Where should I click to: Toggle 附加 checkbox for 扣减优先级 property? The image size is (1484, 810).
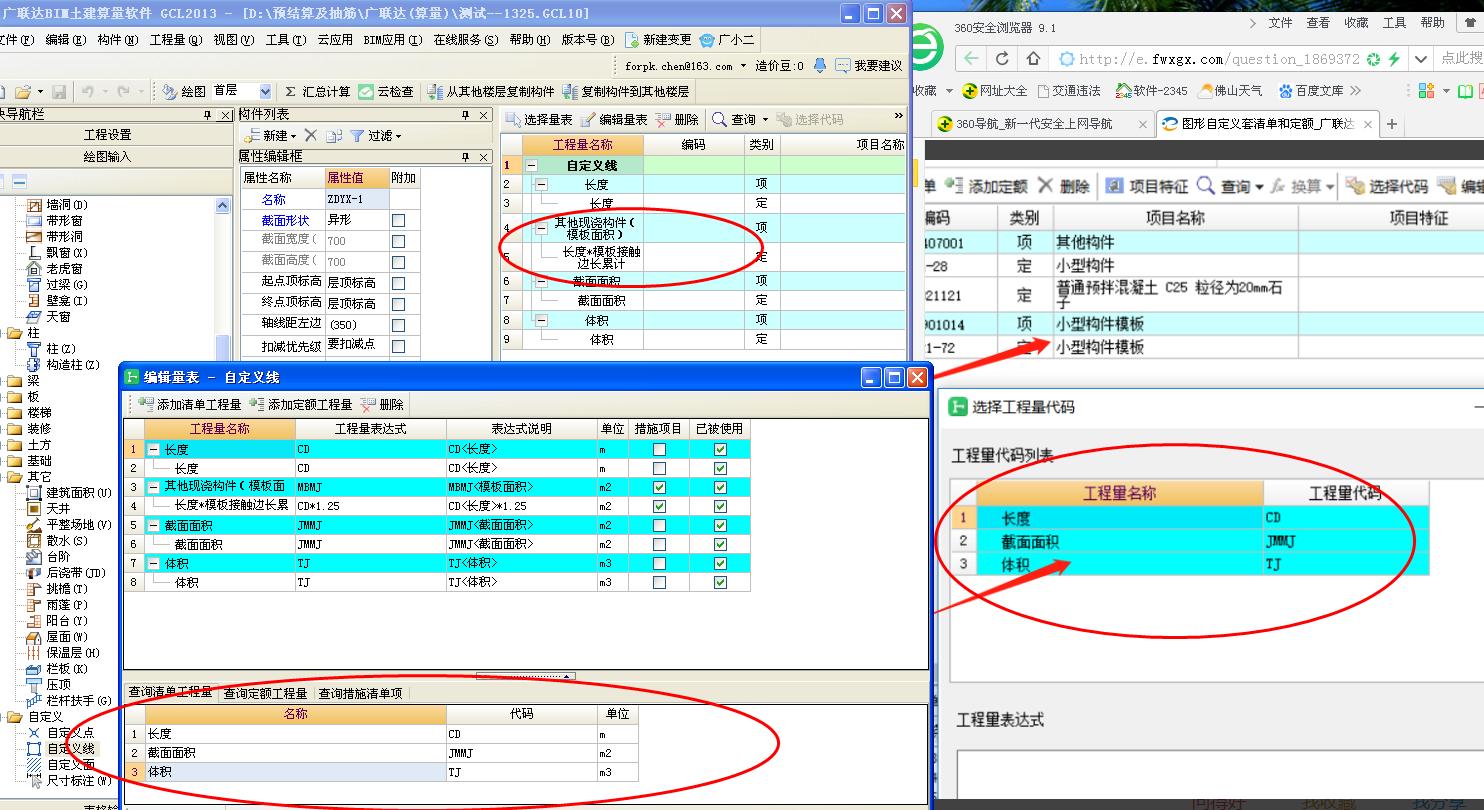pos(399,346)
